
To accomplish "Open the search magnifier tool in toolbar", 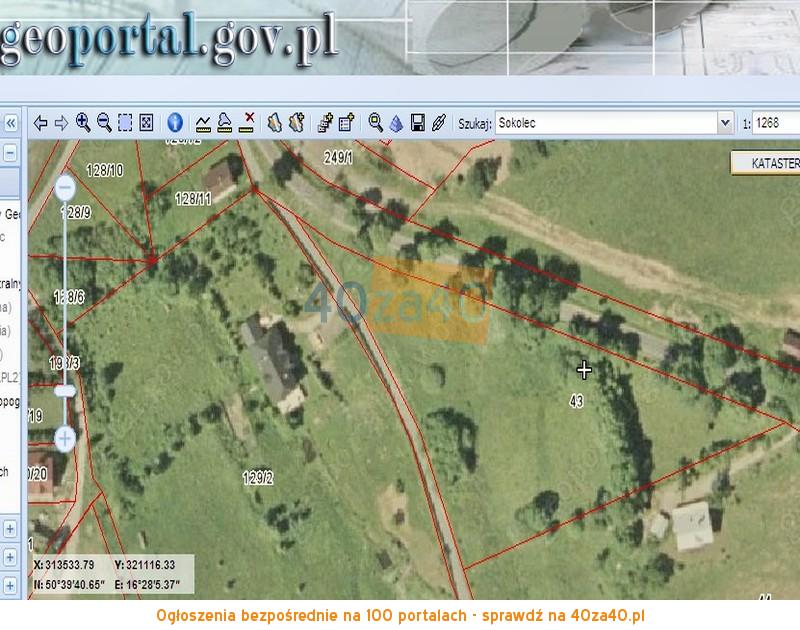I will (x=376, y=122).
